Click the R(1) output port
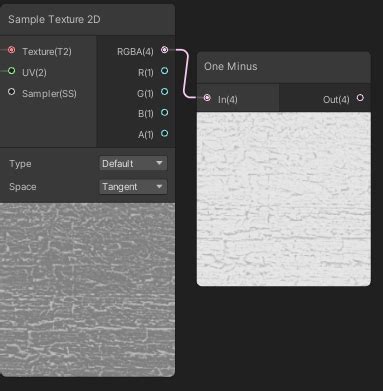Image resolution: width=383 pixels, height=391 pixels. [x=164, y=71]
